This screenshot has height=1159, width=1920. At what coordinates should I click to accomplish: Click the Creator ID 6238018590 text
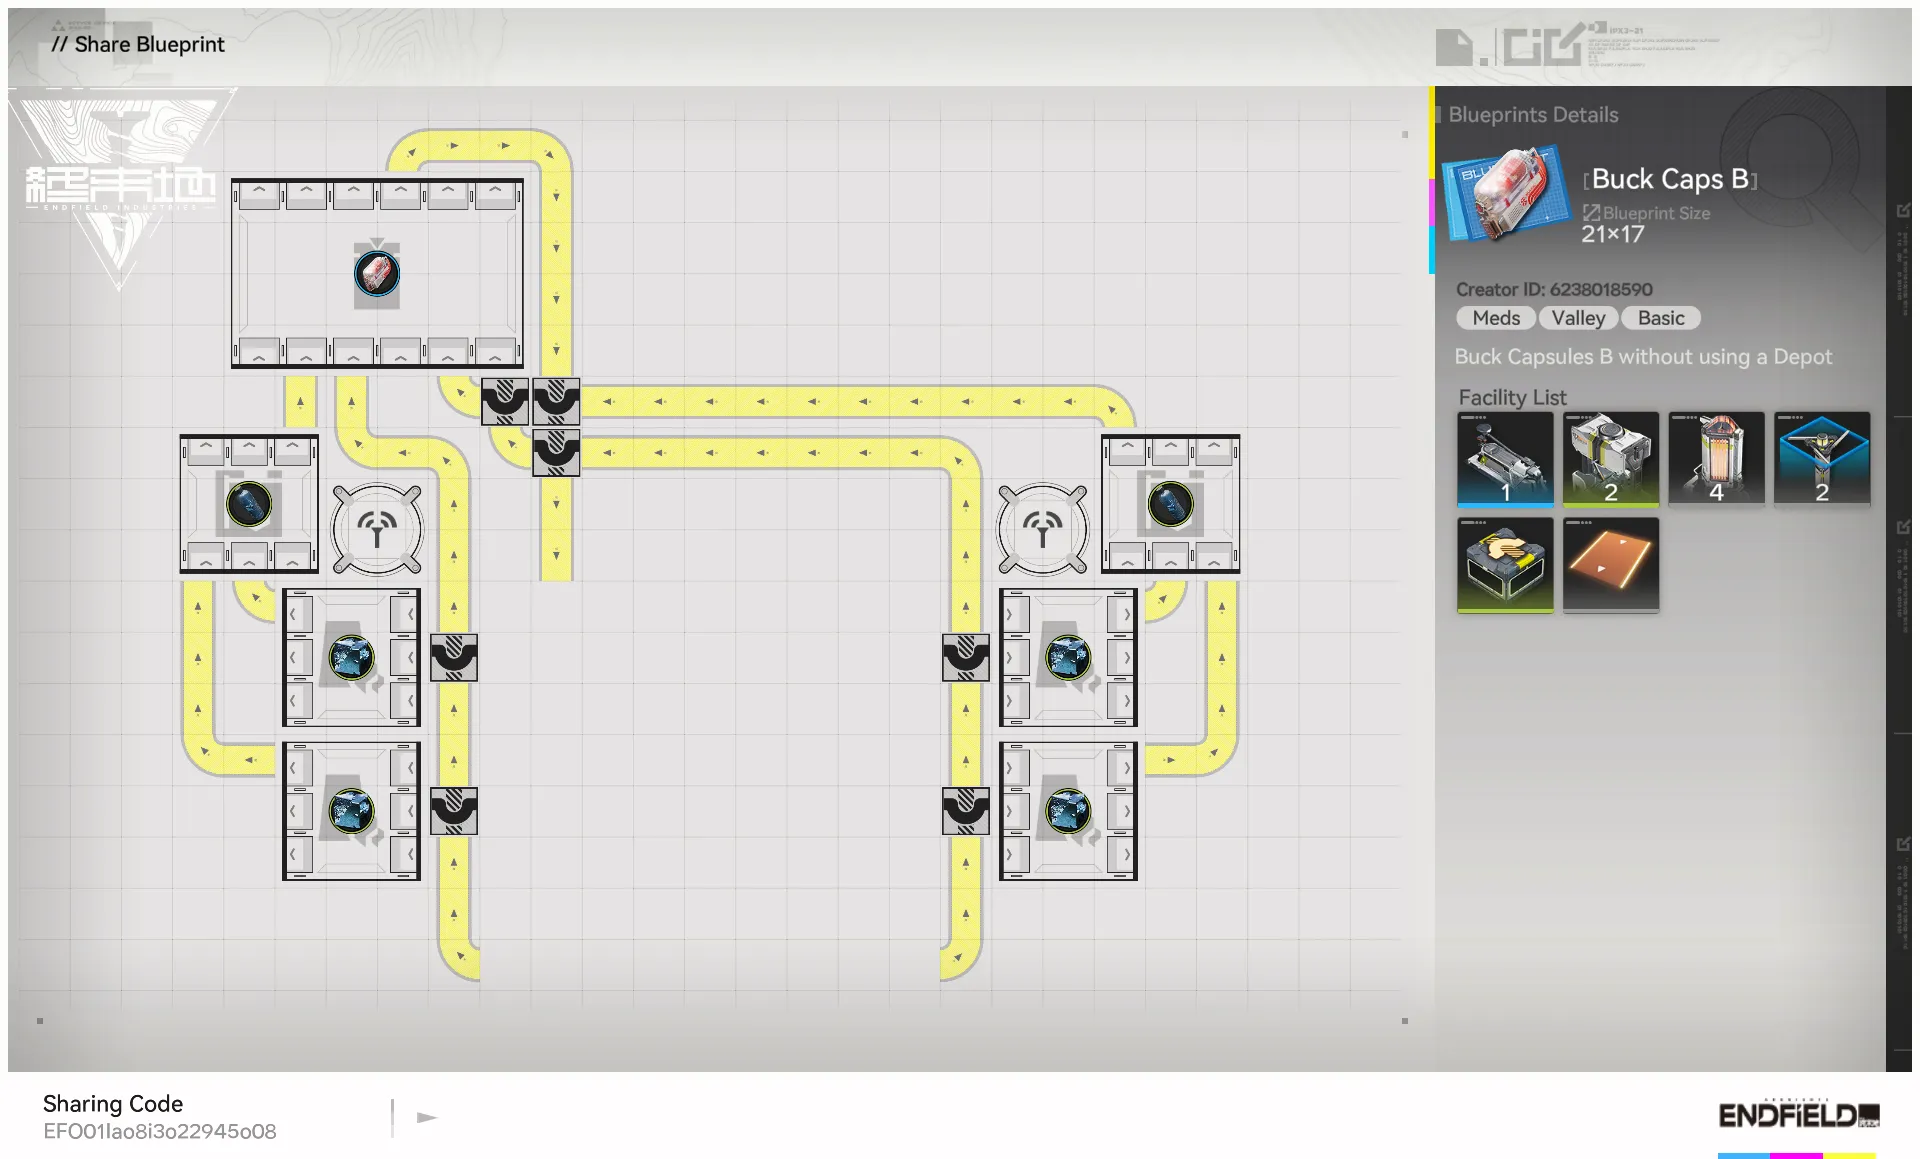click(1554, 289)
